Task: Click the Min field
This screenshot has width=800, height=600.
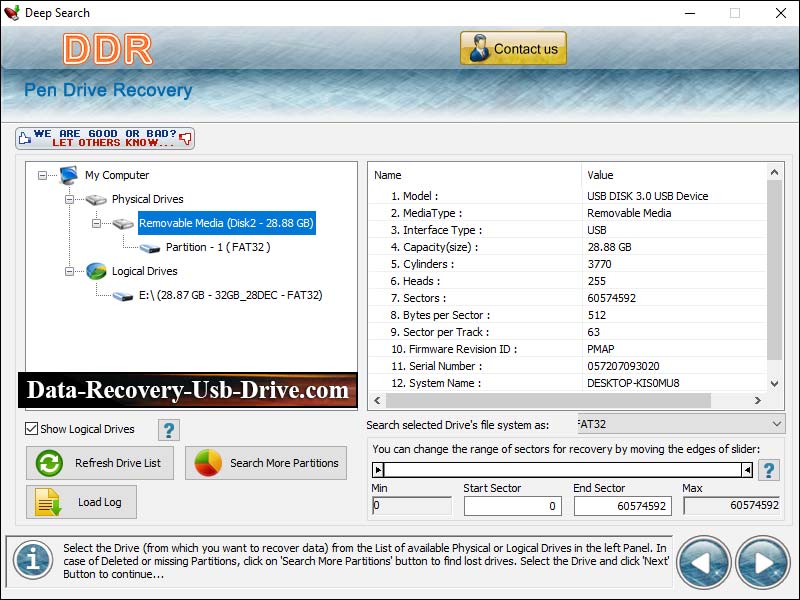Action: point(412,506)
